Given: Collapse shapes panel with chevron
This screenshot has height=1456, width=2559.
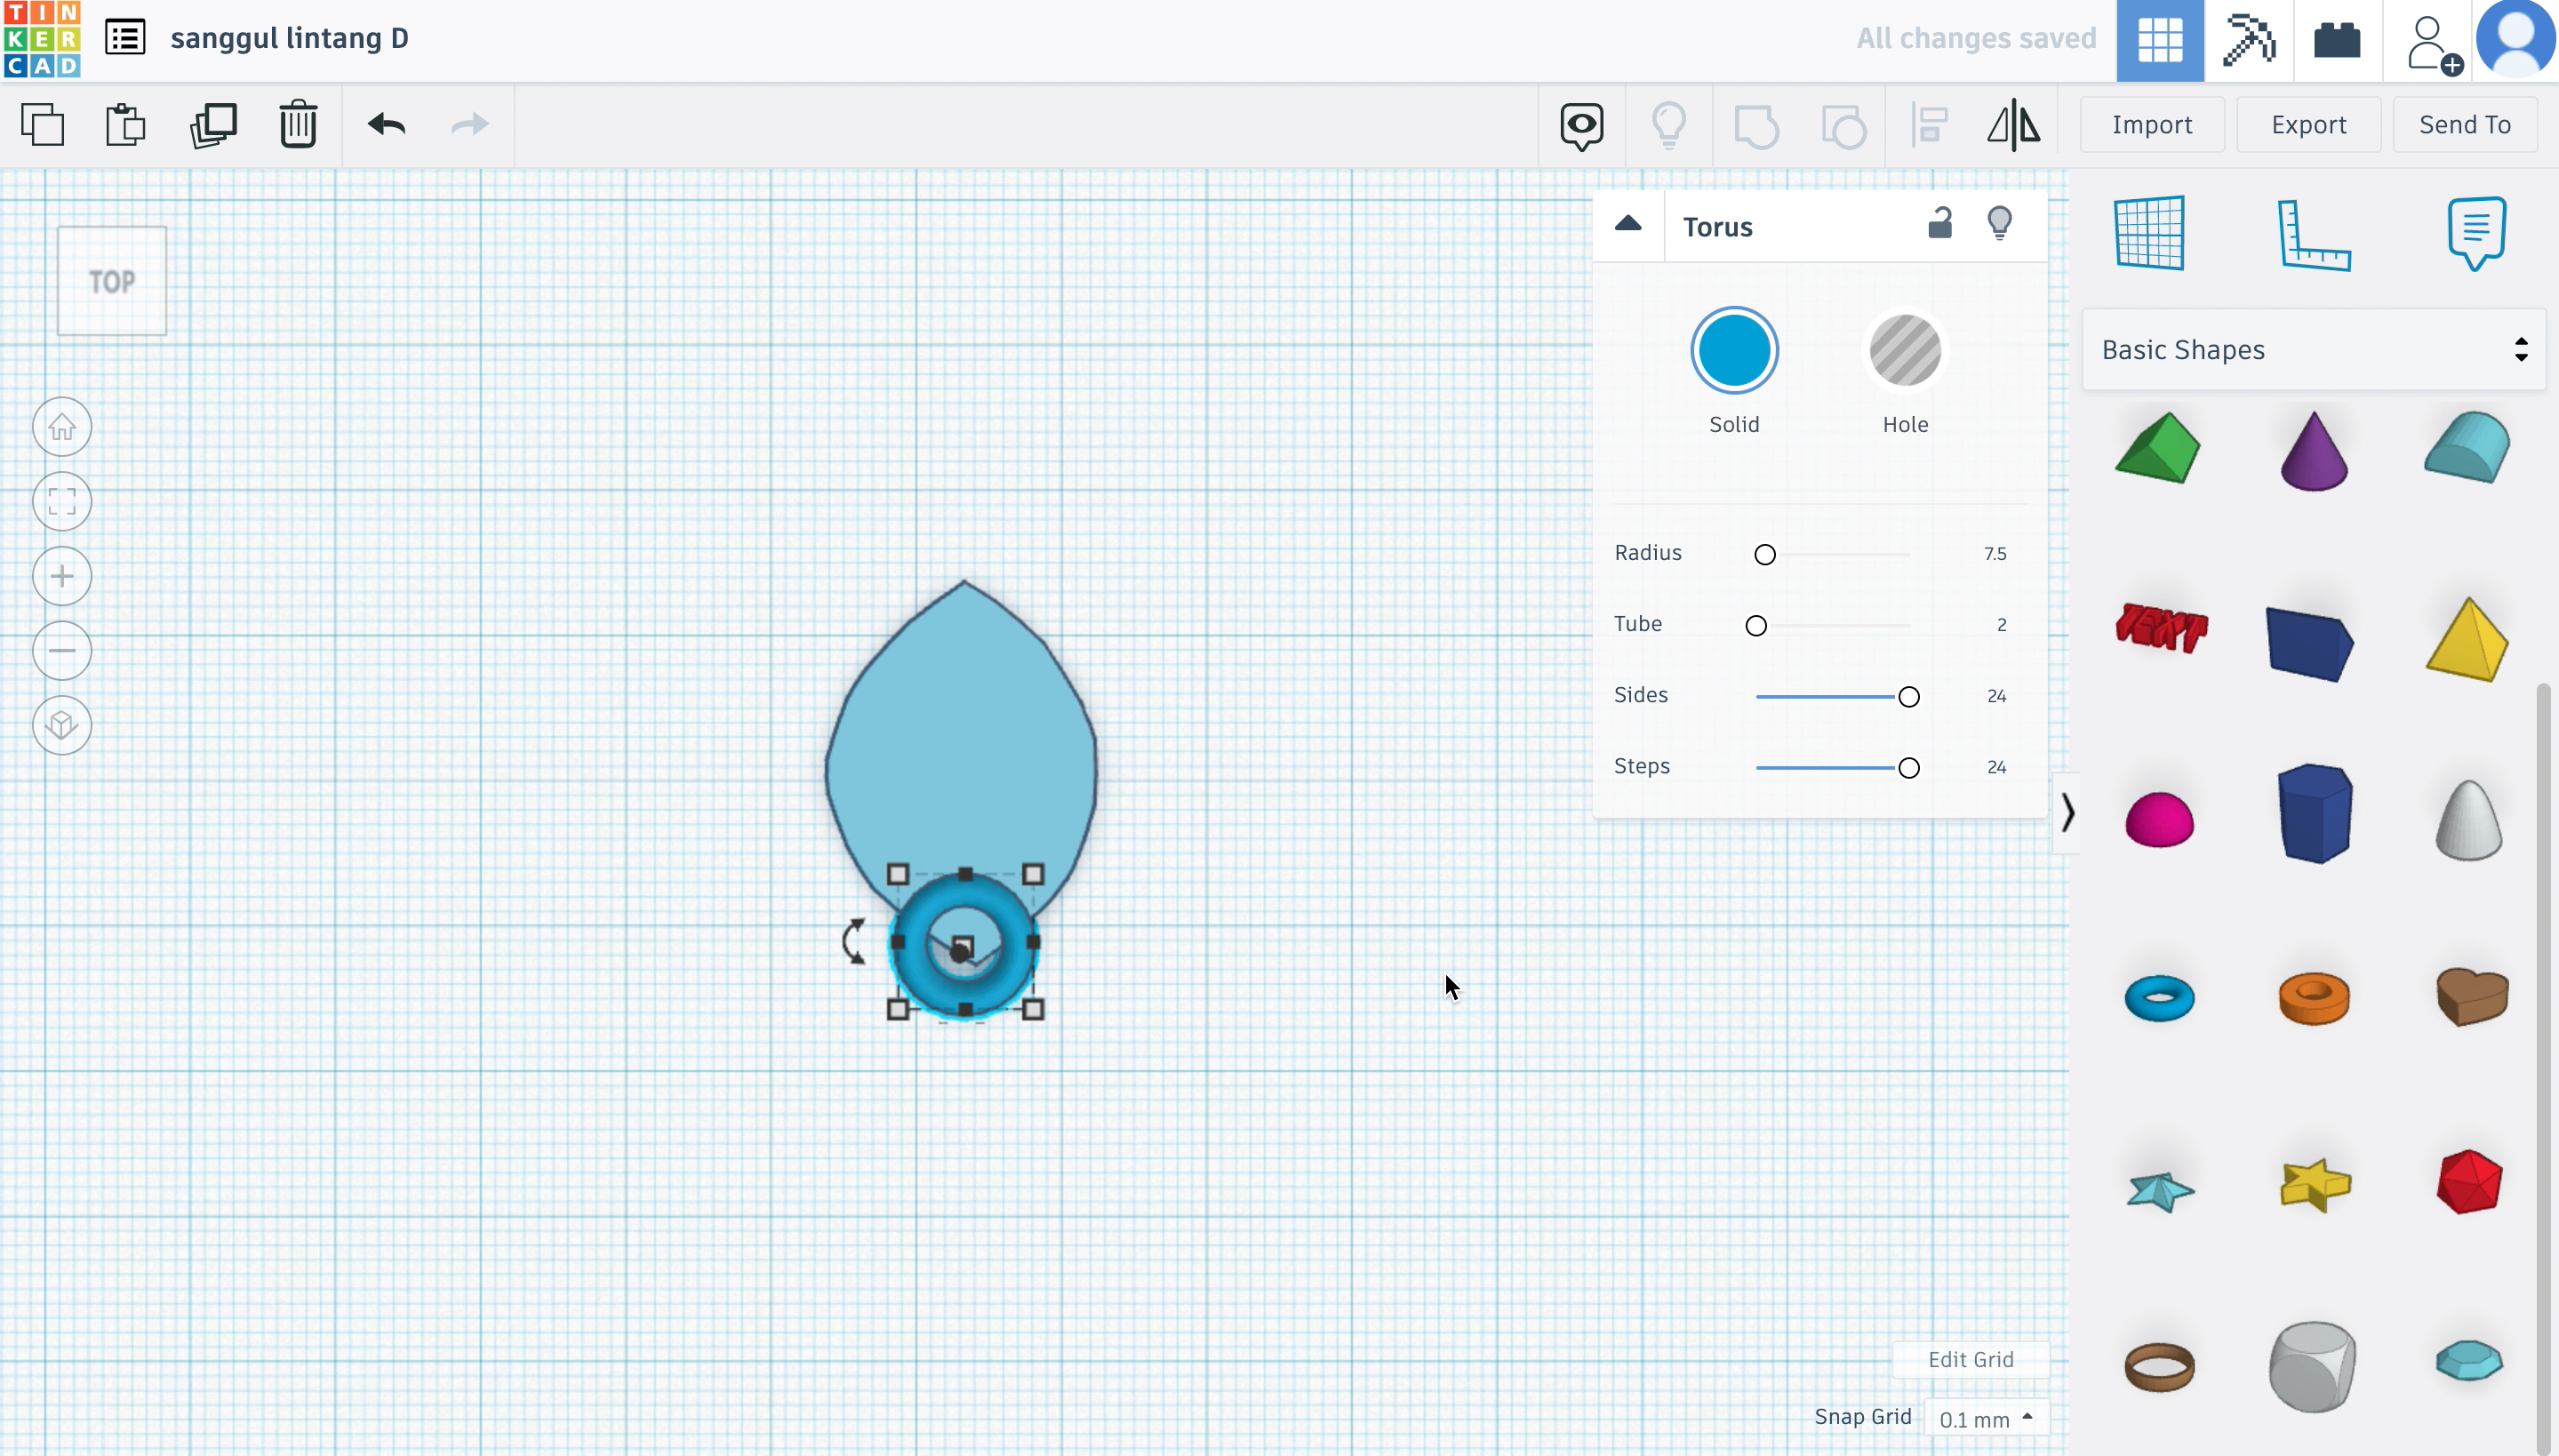Looking at the screenshot, I should [2067, 812].
